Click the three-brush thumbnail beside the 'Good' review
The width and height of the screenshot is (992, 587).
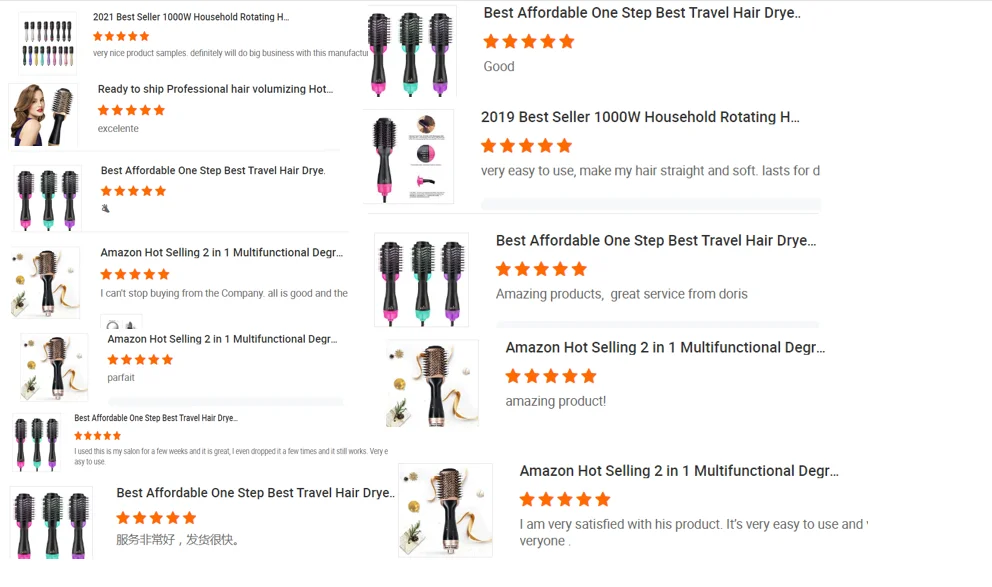click(412, 52)
